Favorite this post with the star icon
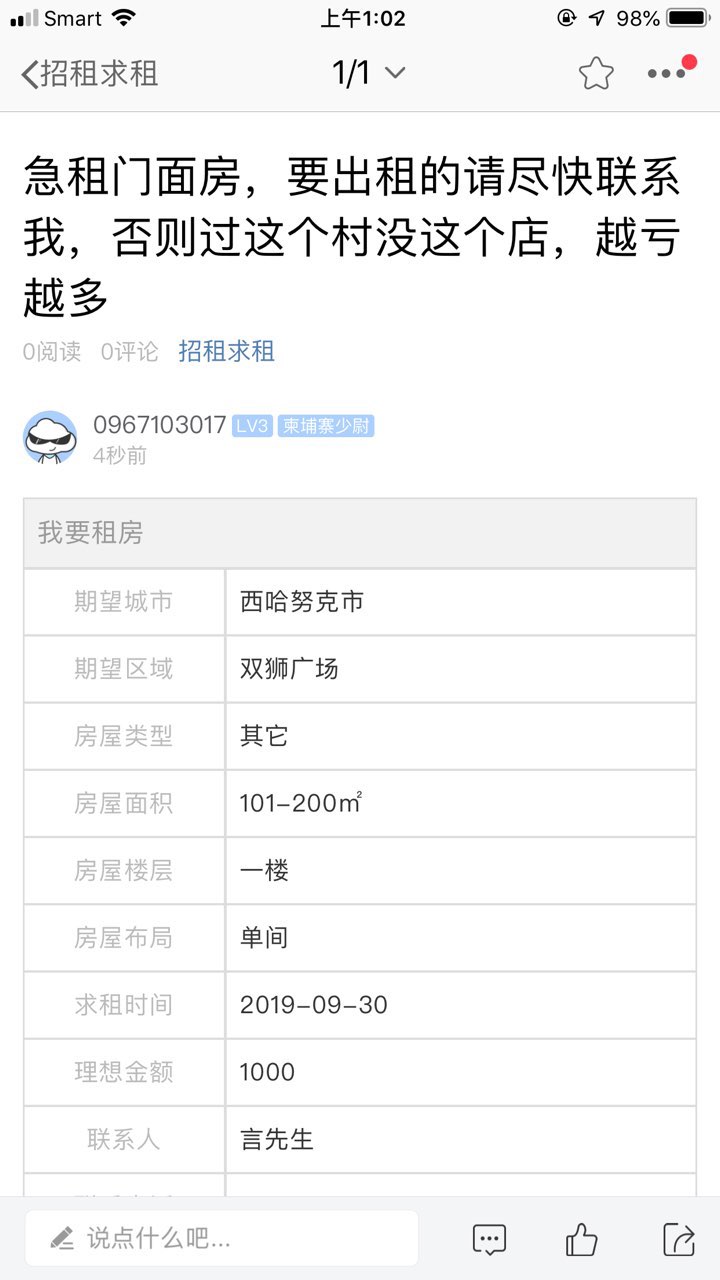This screenshot has width=720, height=1280. click(595, 73)
